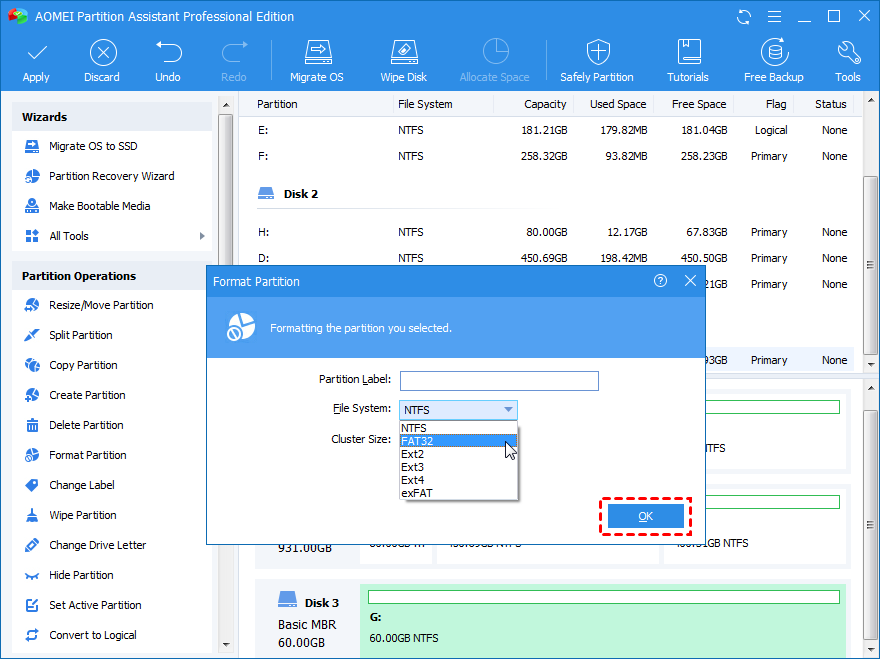
Task: Sort by the Free Space column header
Action: [x=699, y=104]
